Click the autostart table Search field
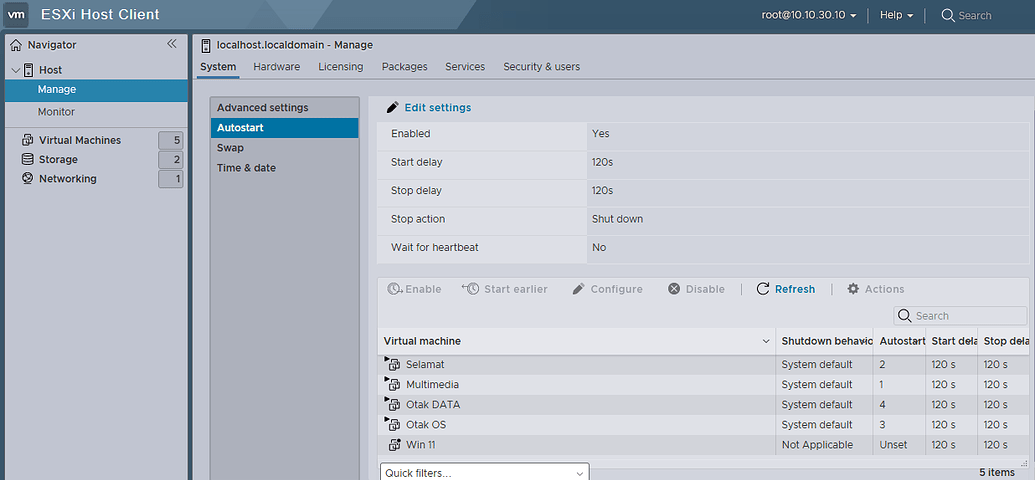The width and height of the screenshot is (1035, 480). pyautogui.click(x=960, y=316)
